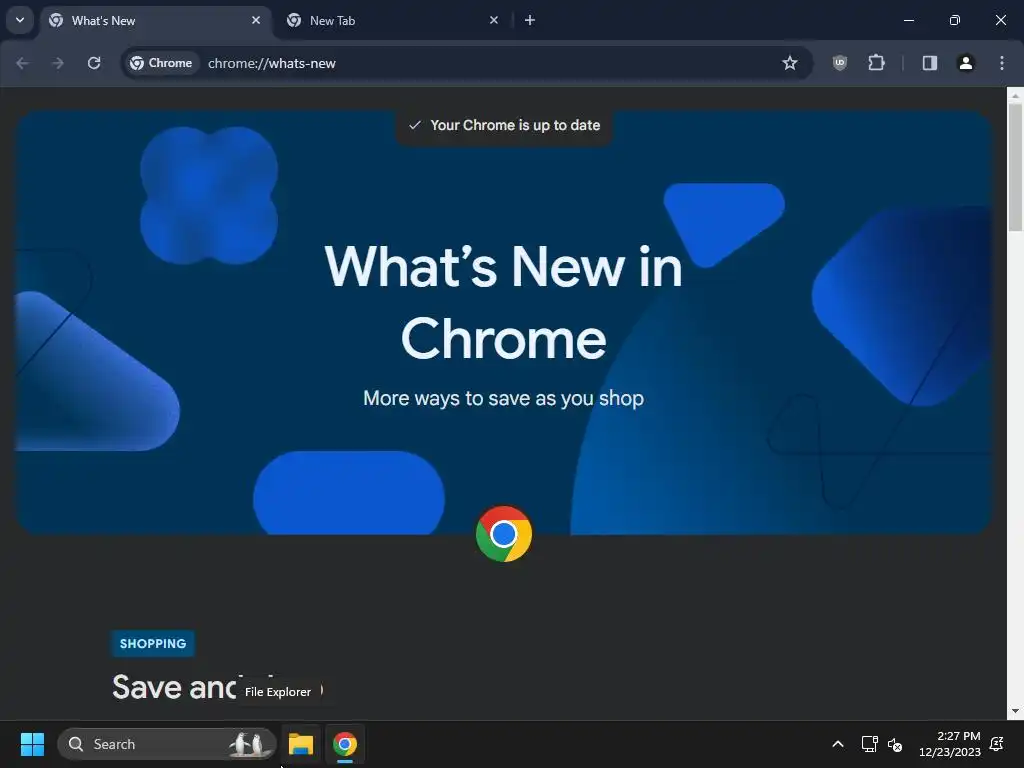
Task: Bookmark this page with star icon
Action: point(790,63)
